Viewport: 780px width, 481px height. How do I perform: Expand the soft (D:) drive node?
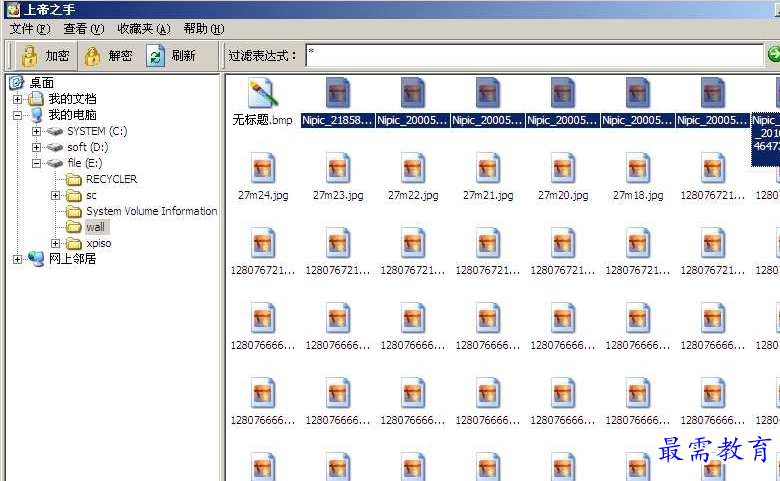(36, 147)
